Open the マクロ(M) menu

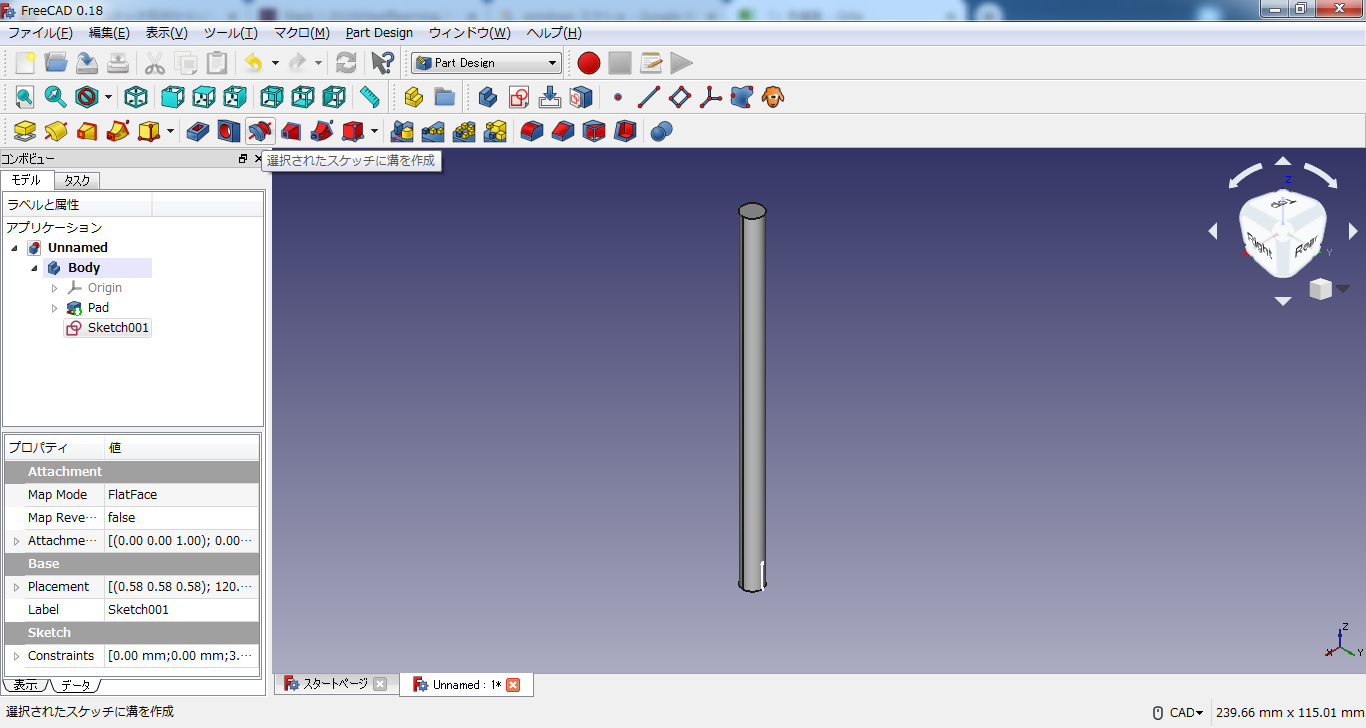click(x=301, y=33)
